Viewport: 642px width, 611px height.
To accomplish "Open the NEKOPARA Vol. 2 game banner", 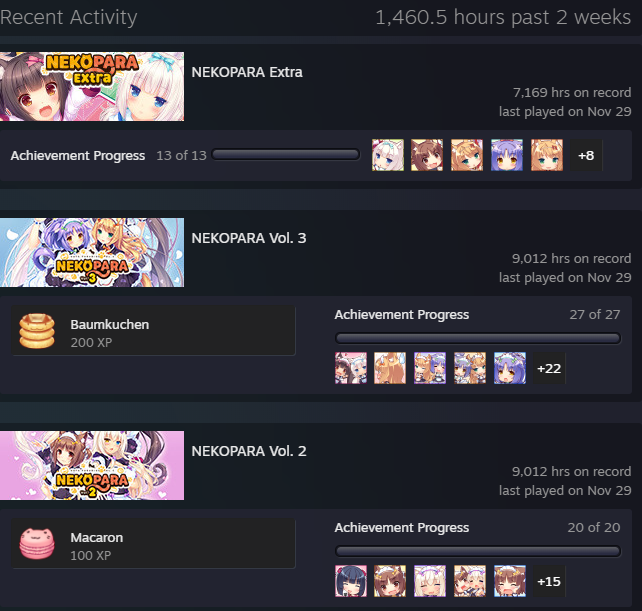I will tap(92, 465).
